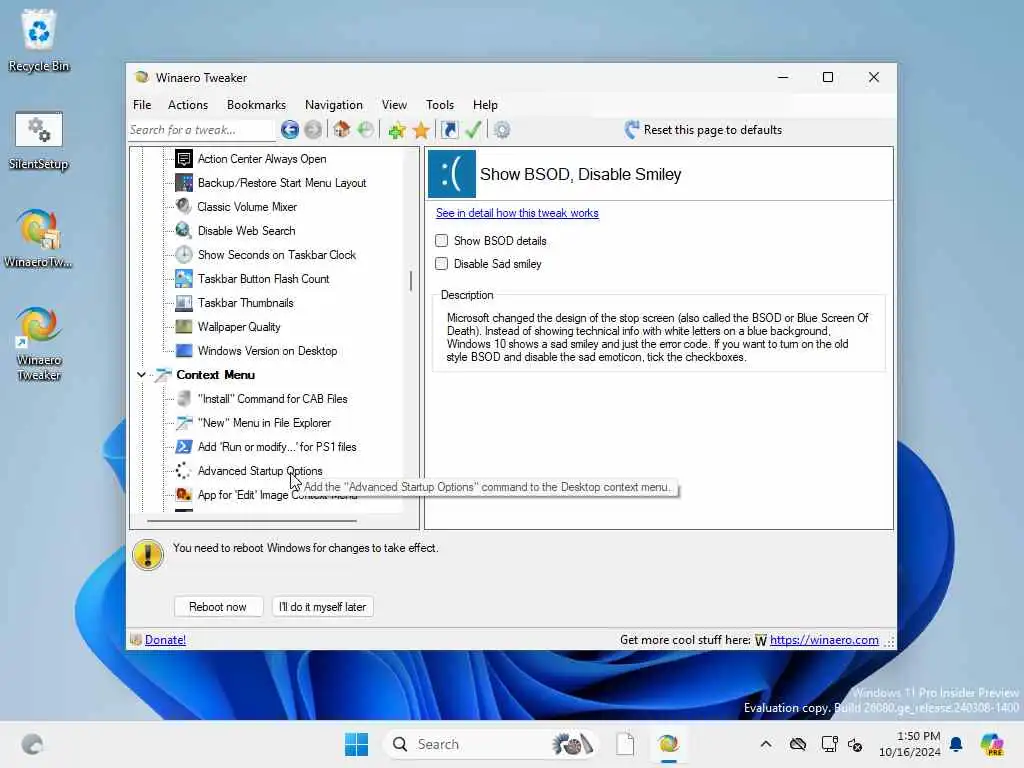
Task: Open See in detail how this tweak works
Action: pyautogui.click(x=517, y=213)
